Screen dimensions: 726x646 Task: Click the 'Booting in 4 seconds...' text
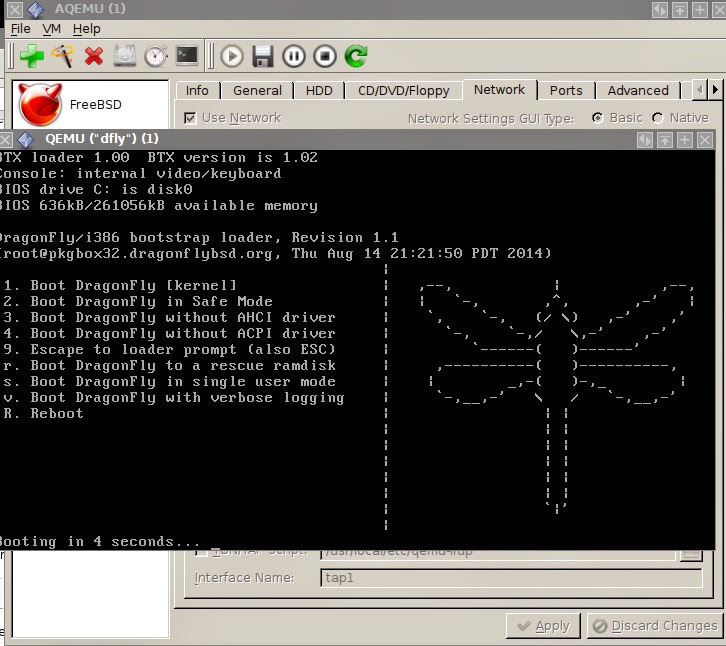[x=100, y=541]
